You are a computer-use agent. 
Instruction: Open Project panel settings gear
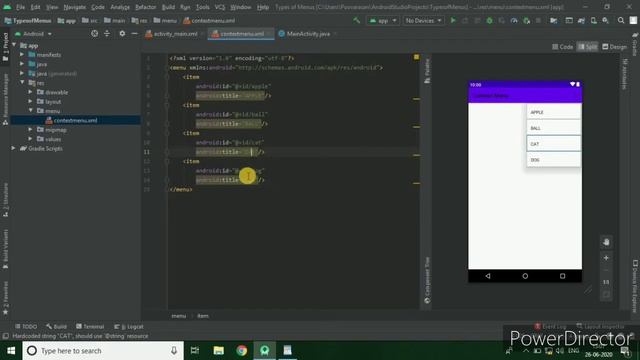(122, 34)
